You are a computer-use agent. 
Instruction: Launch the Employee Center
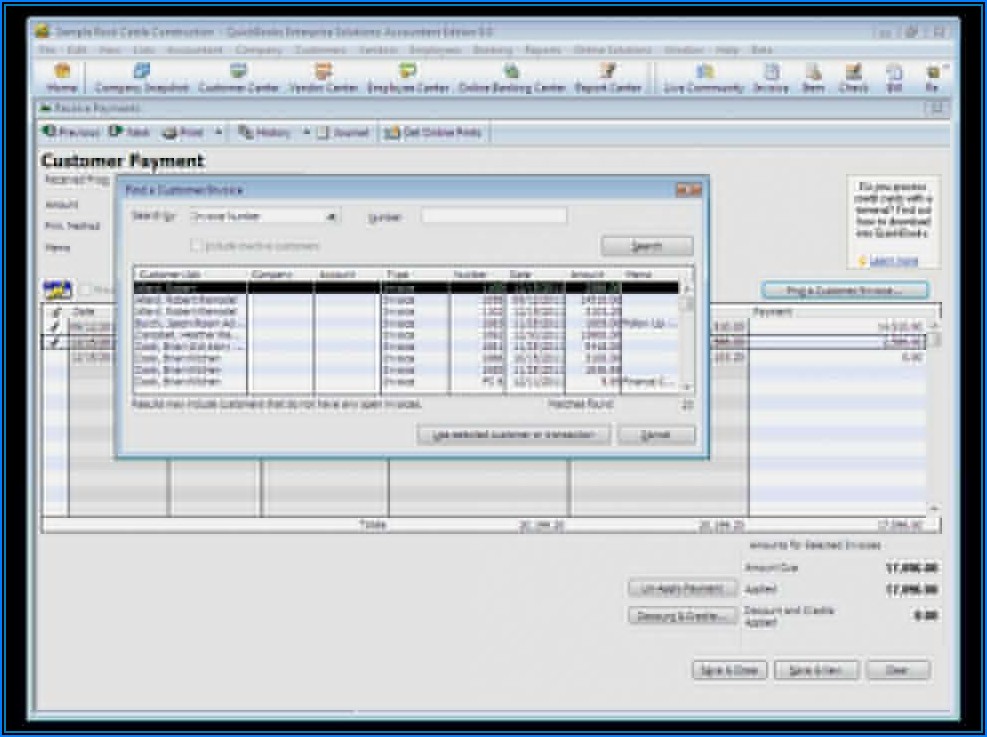[x=407, y=78]
